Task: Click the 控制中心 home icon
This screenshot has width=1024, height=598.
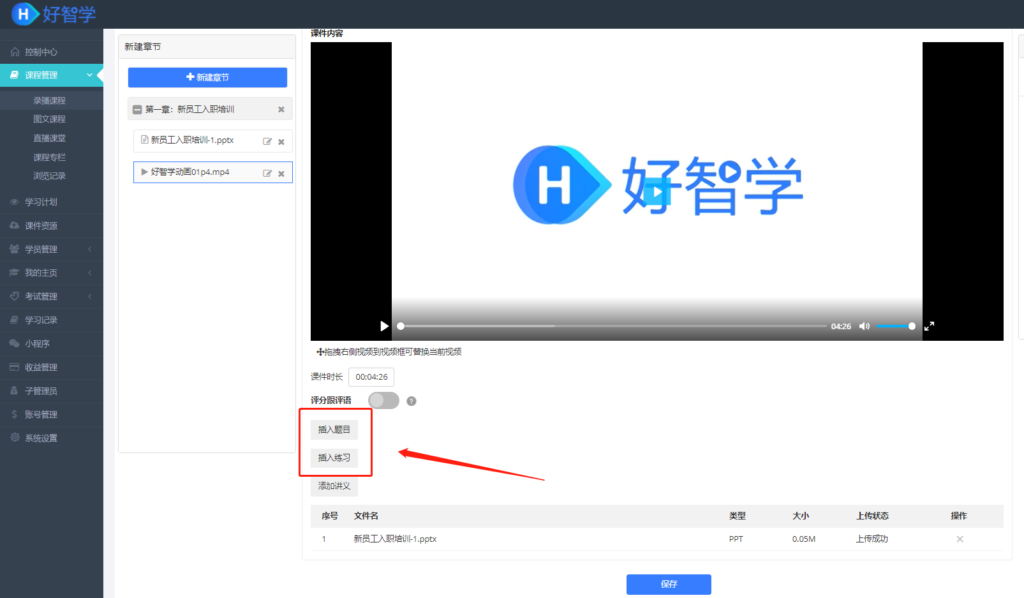Action: click(14, 52)
